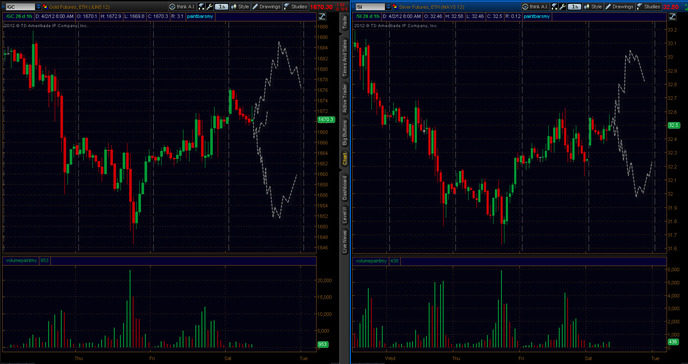The width and height of the screenshot is (688, 364).
Task: Expand symbol dropdown arrow beside /GC field
Action: coord(38,7)
